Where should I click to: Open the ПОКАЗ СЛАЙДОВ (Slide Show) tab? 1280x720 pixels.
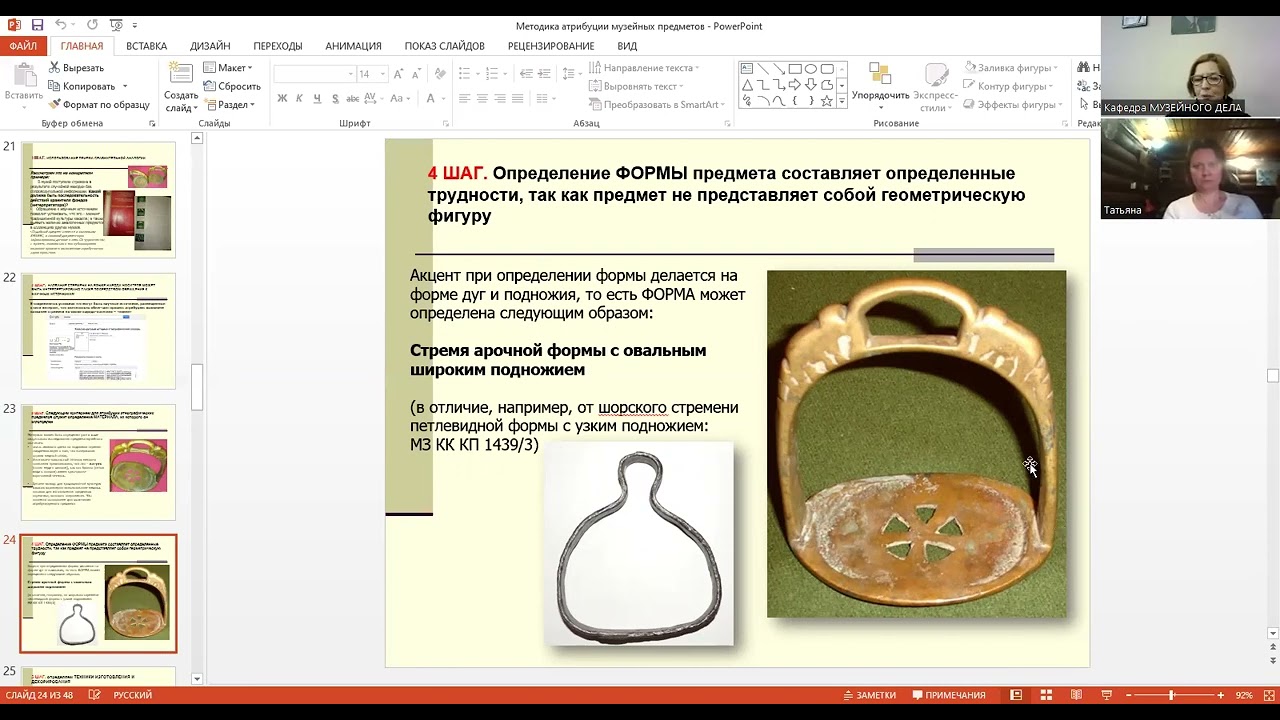coord(444,46)
